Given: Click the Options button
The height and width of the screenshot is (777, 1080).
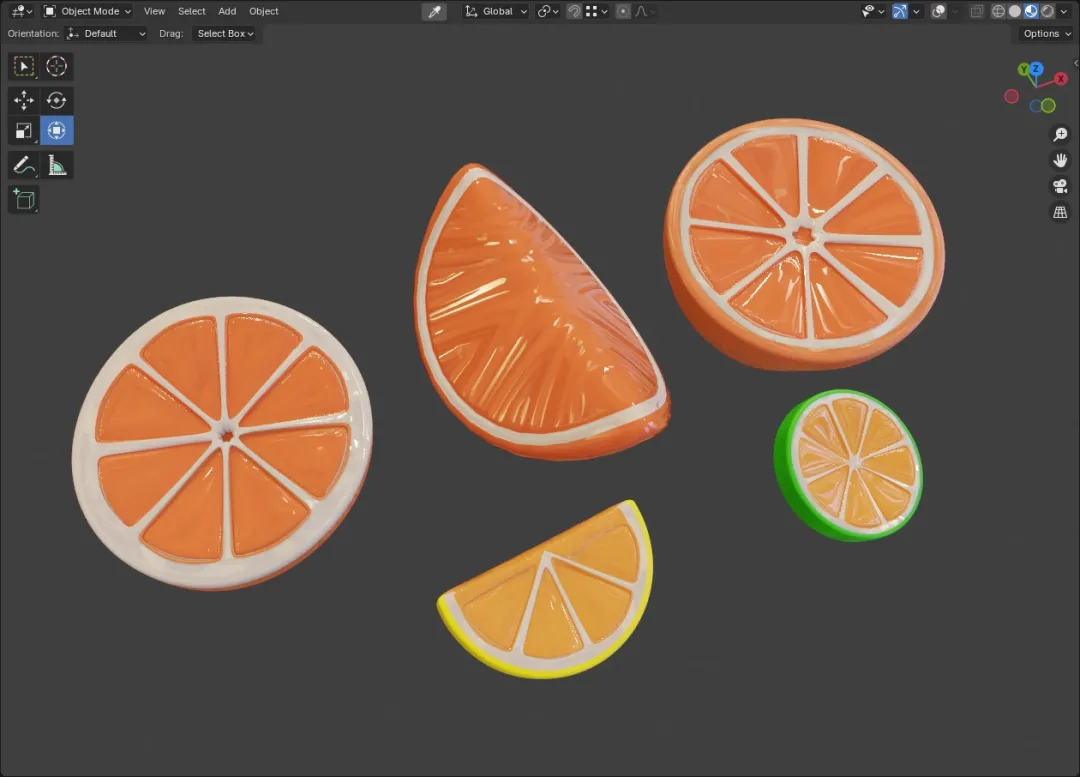Looking at the screenshot, I should tap(1047, 34).
